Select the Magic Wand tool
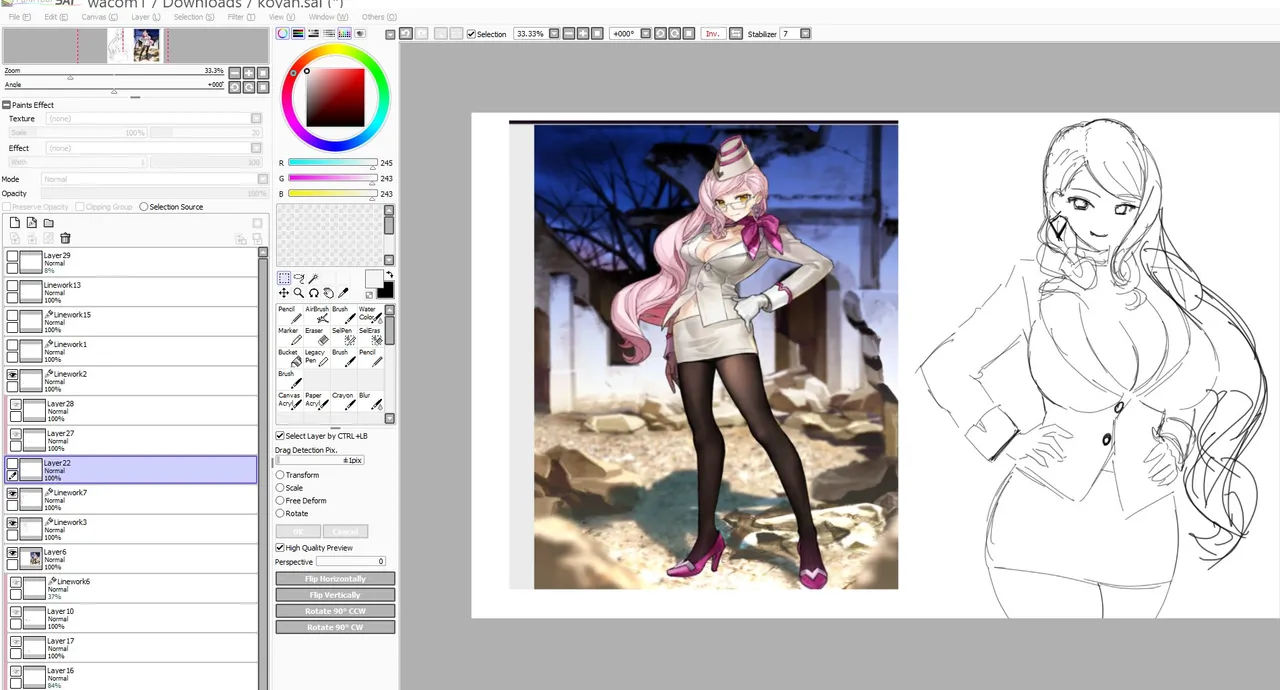Viewport: 1280px width, 690px height. click(313, 279)
